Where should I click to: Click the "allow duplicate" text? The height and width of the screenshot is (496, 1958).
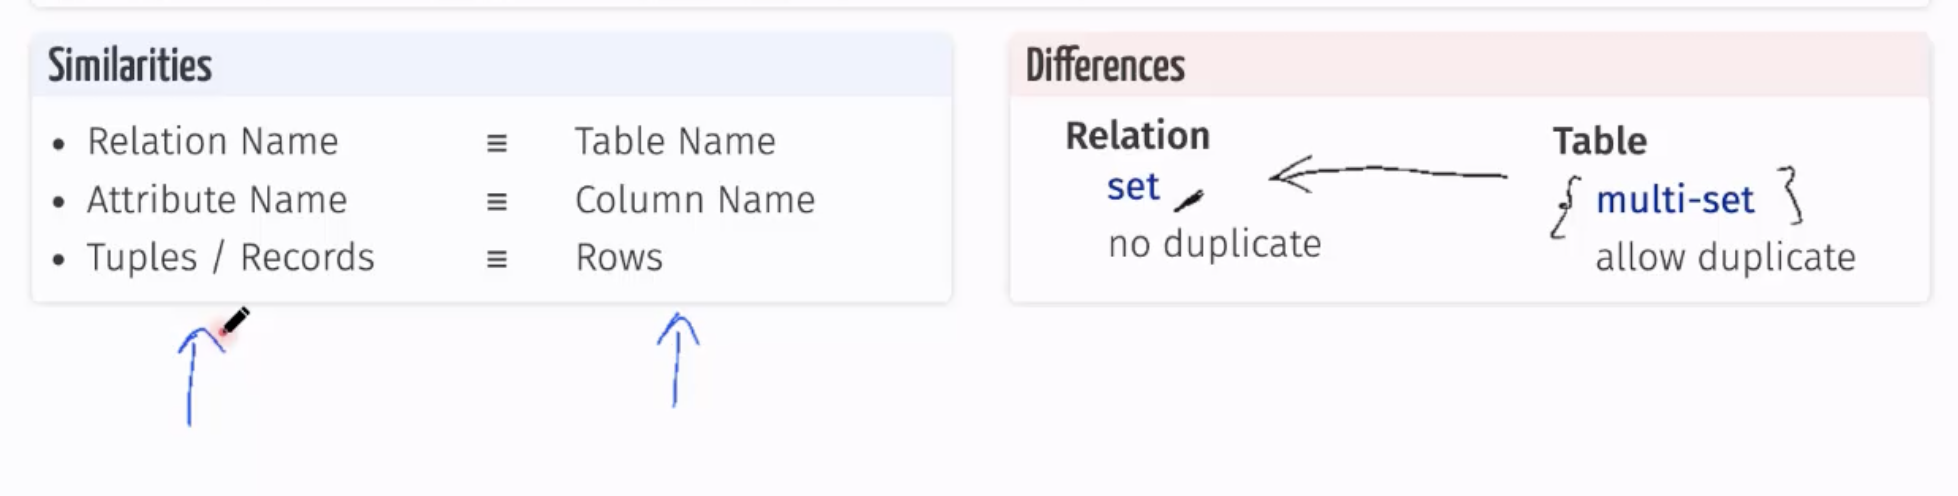pyautogui.click(x=1725, y=258)
